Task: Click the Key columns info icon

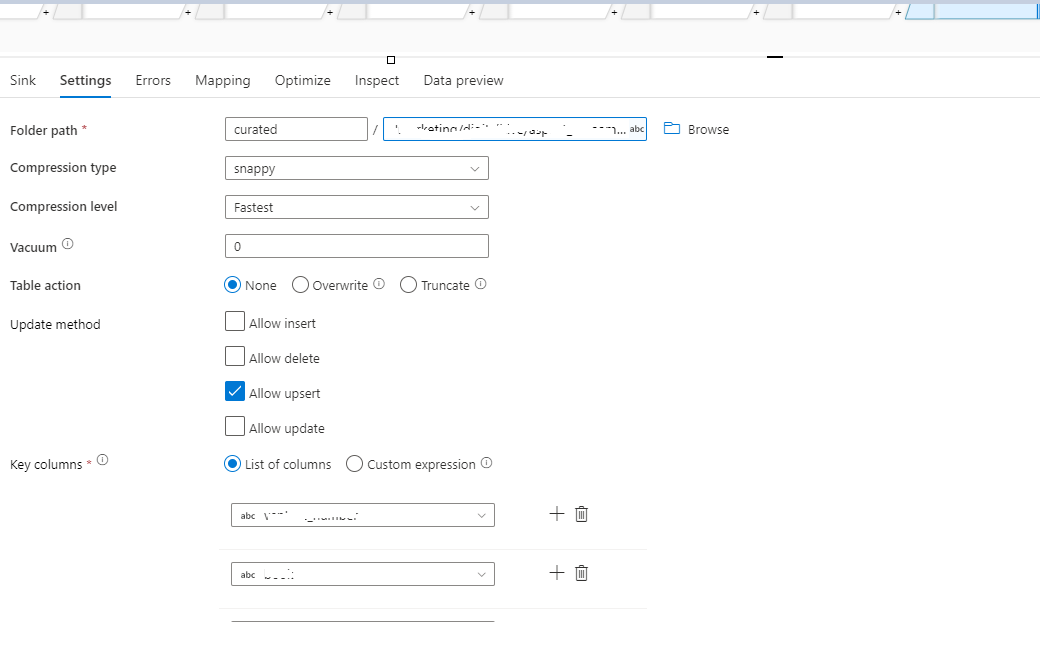Action: tap(102, 460)
